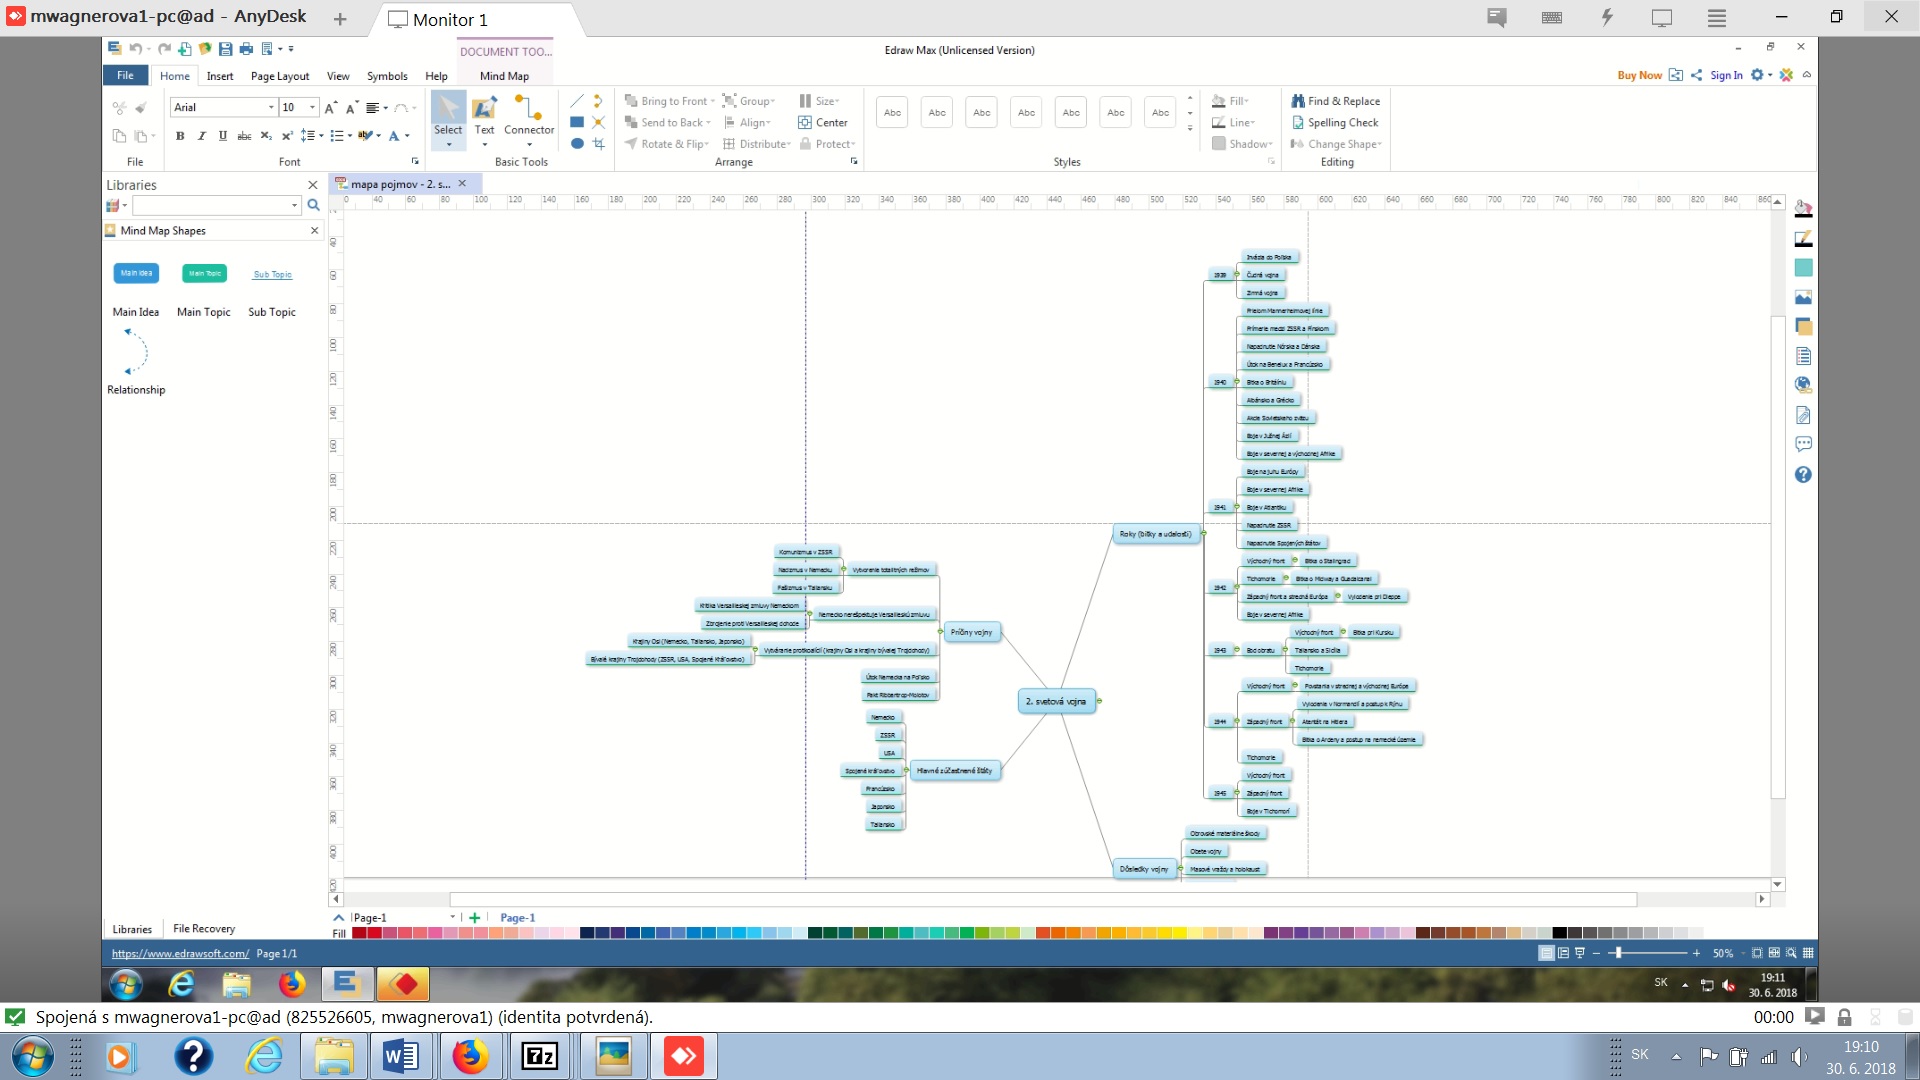The image size is (1920, 1080).
Task: Switch to outline view mode in status bar
Action: pos(1563,953)
